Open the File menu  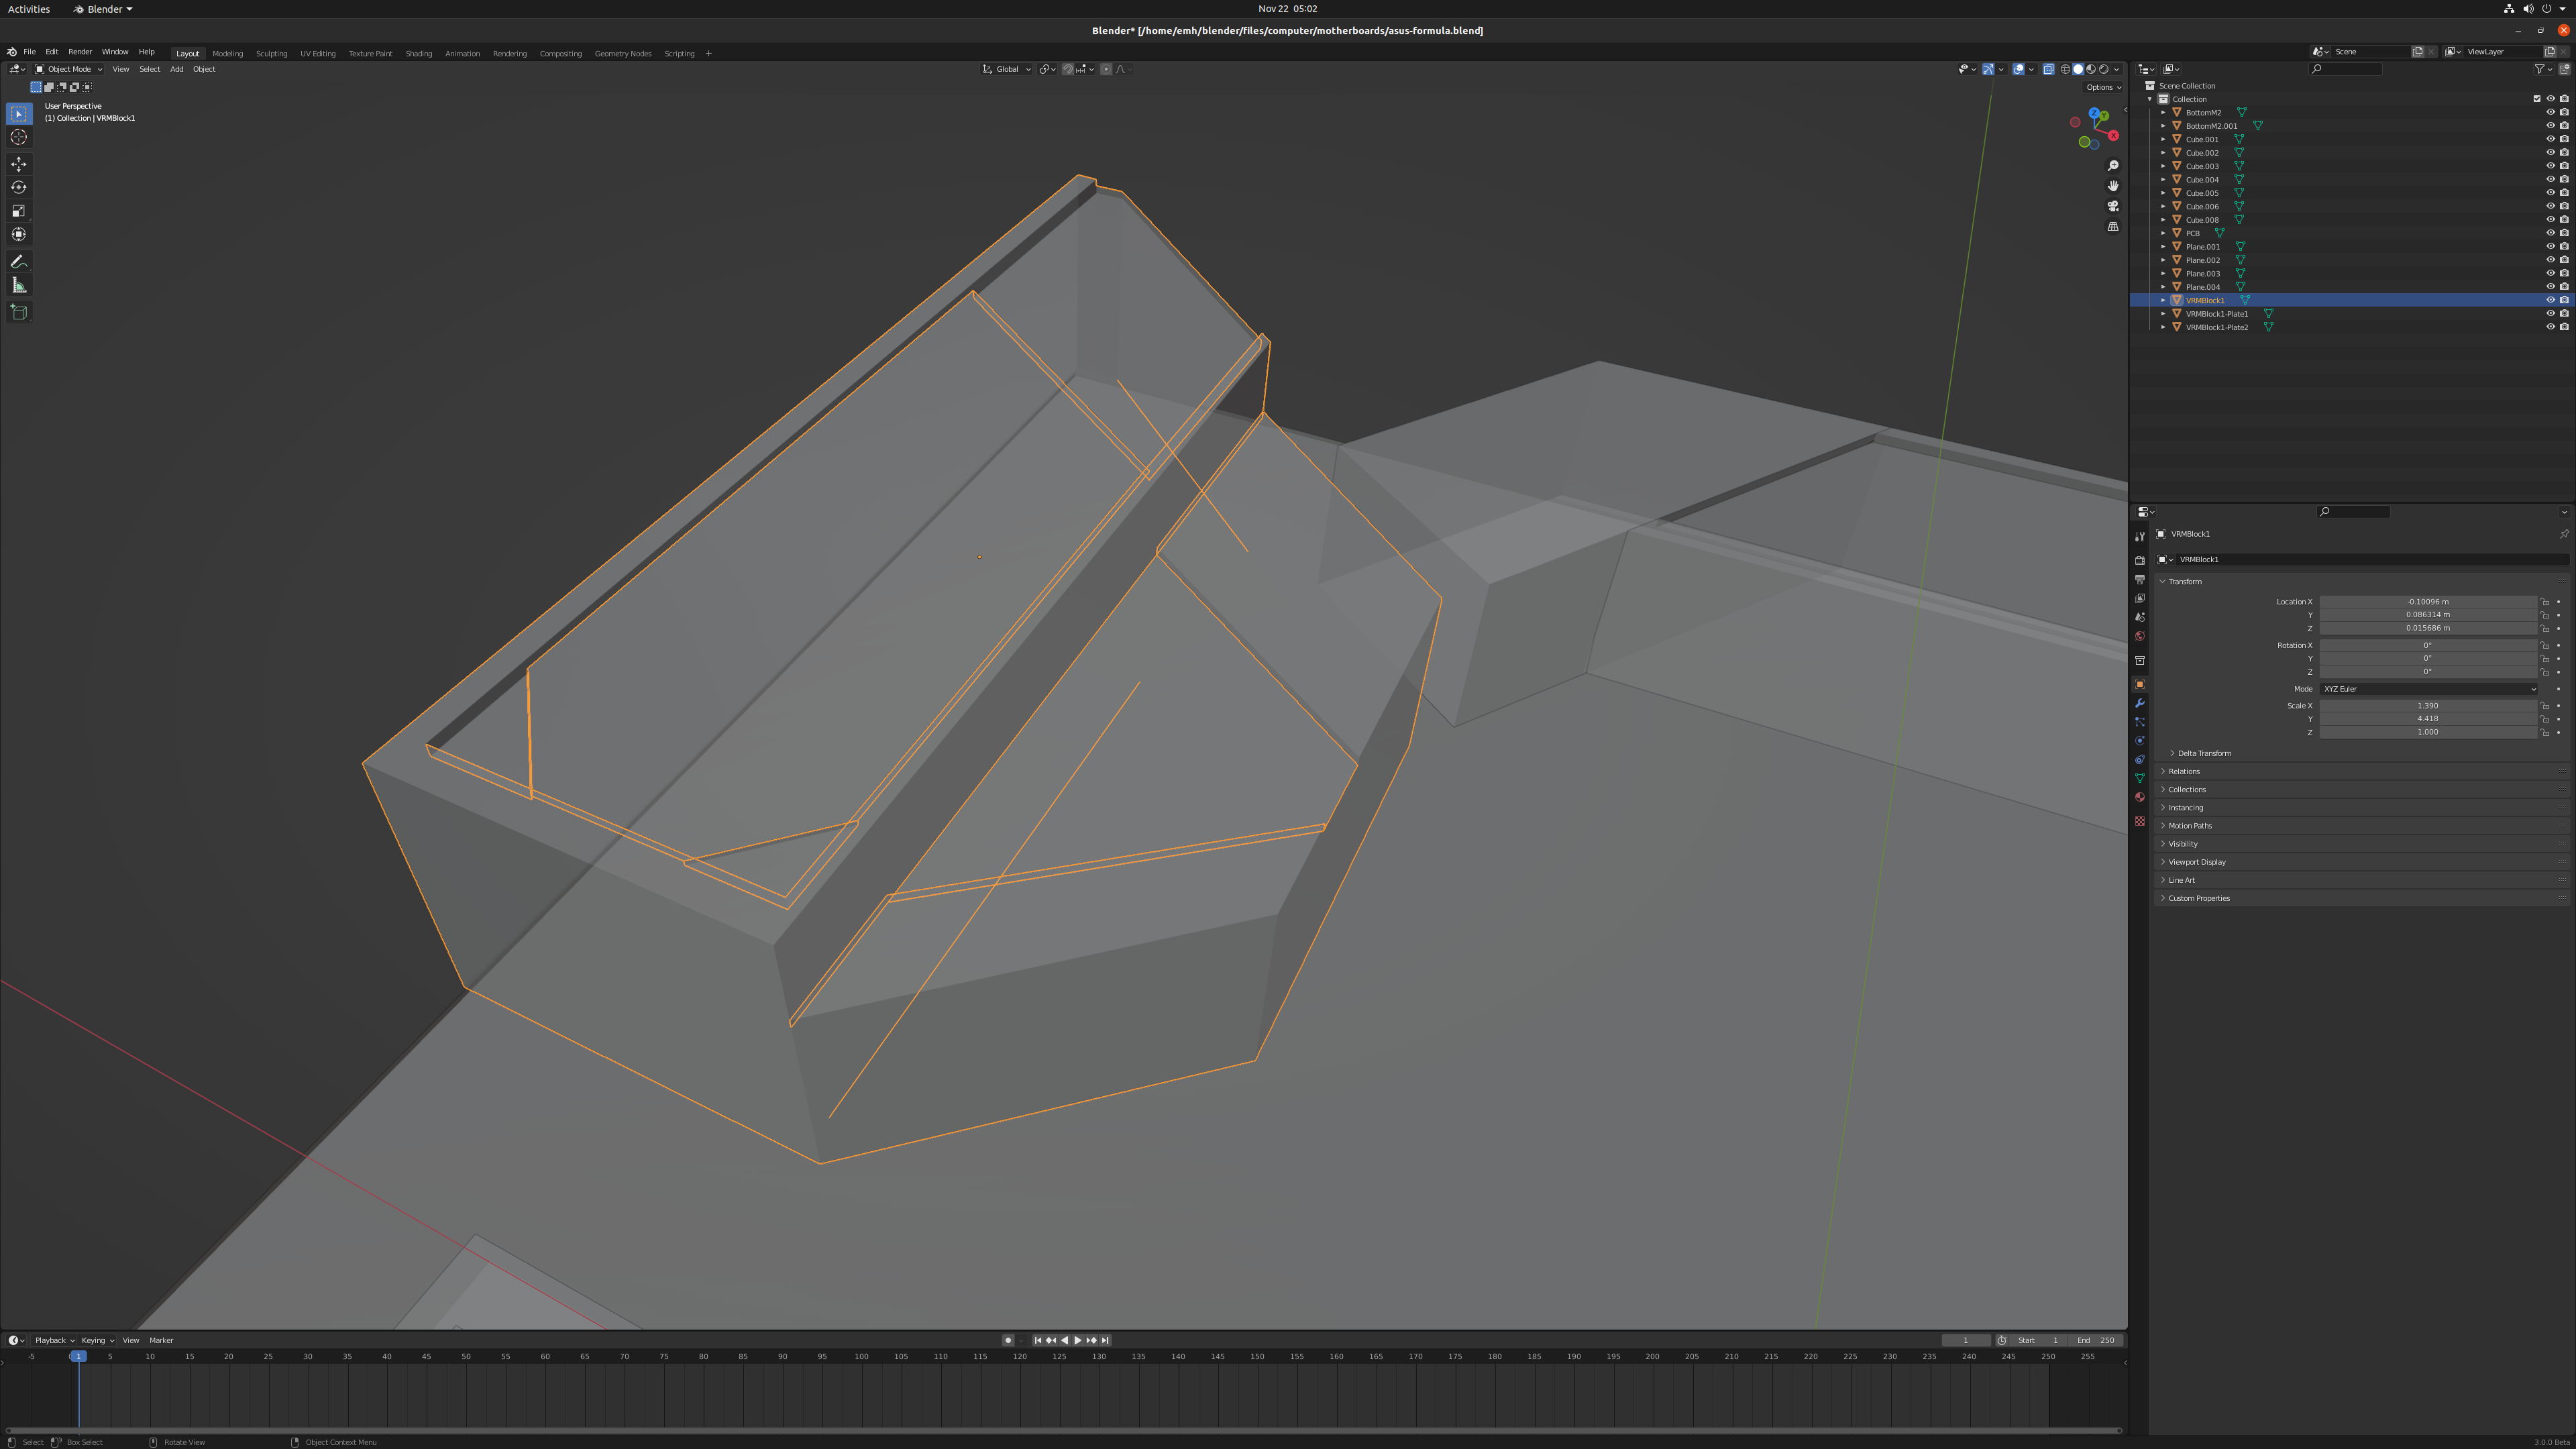30,52
